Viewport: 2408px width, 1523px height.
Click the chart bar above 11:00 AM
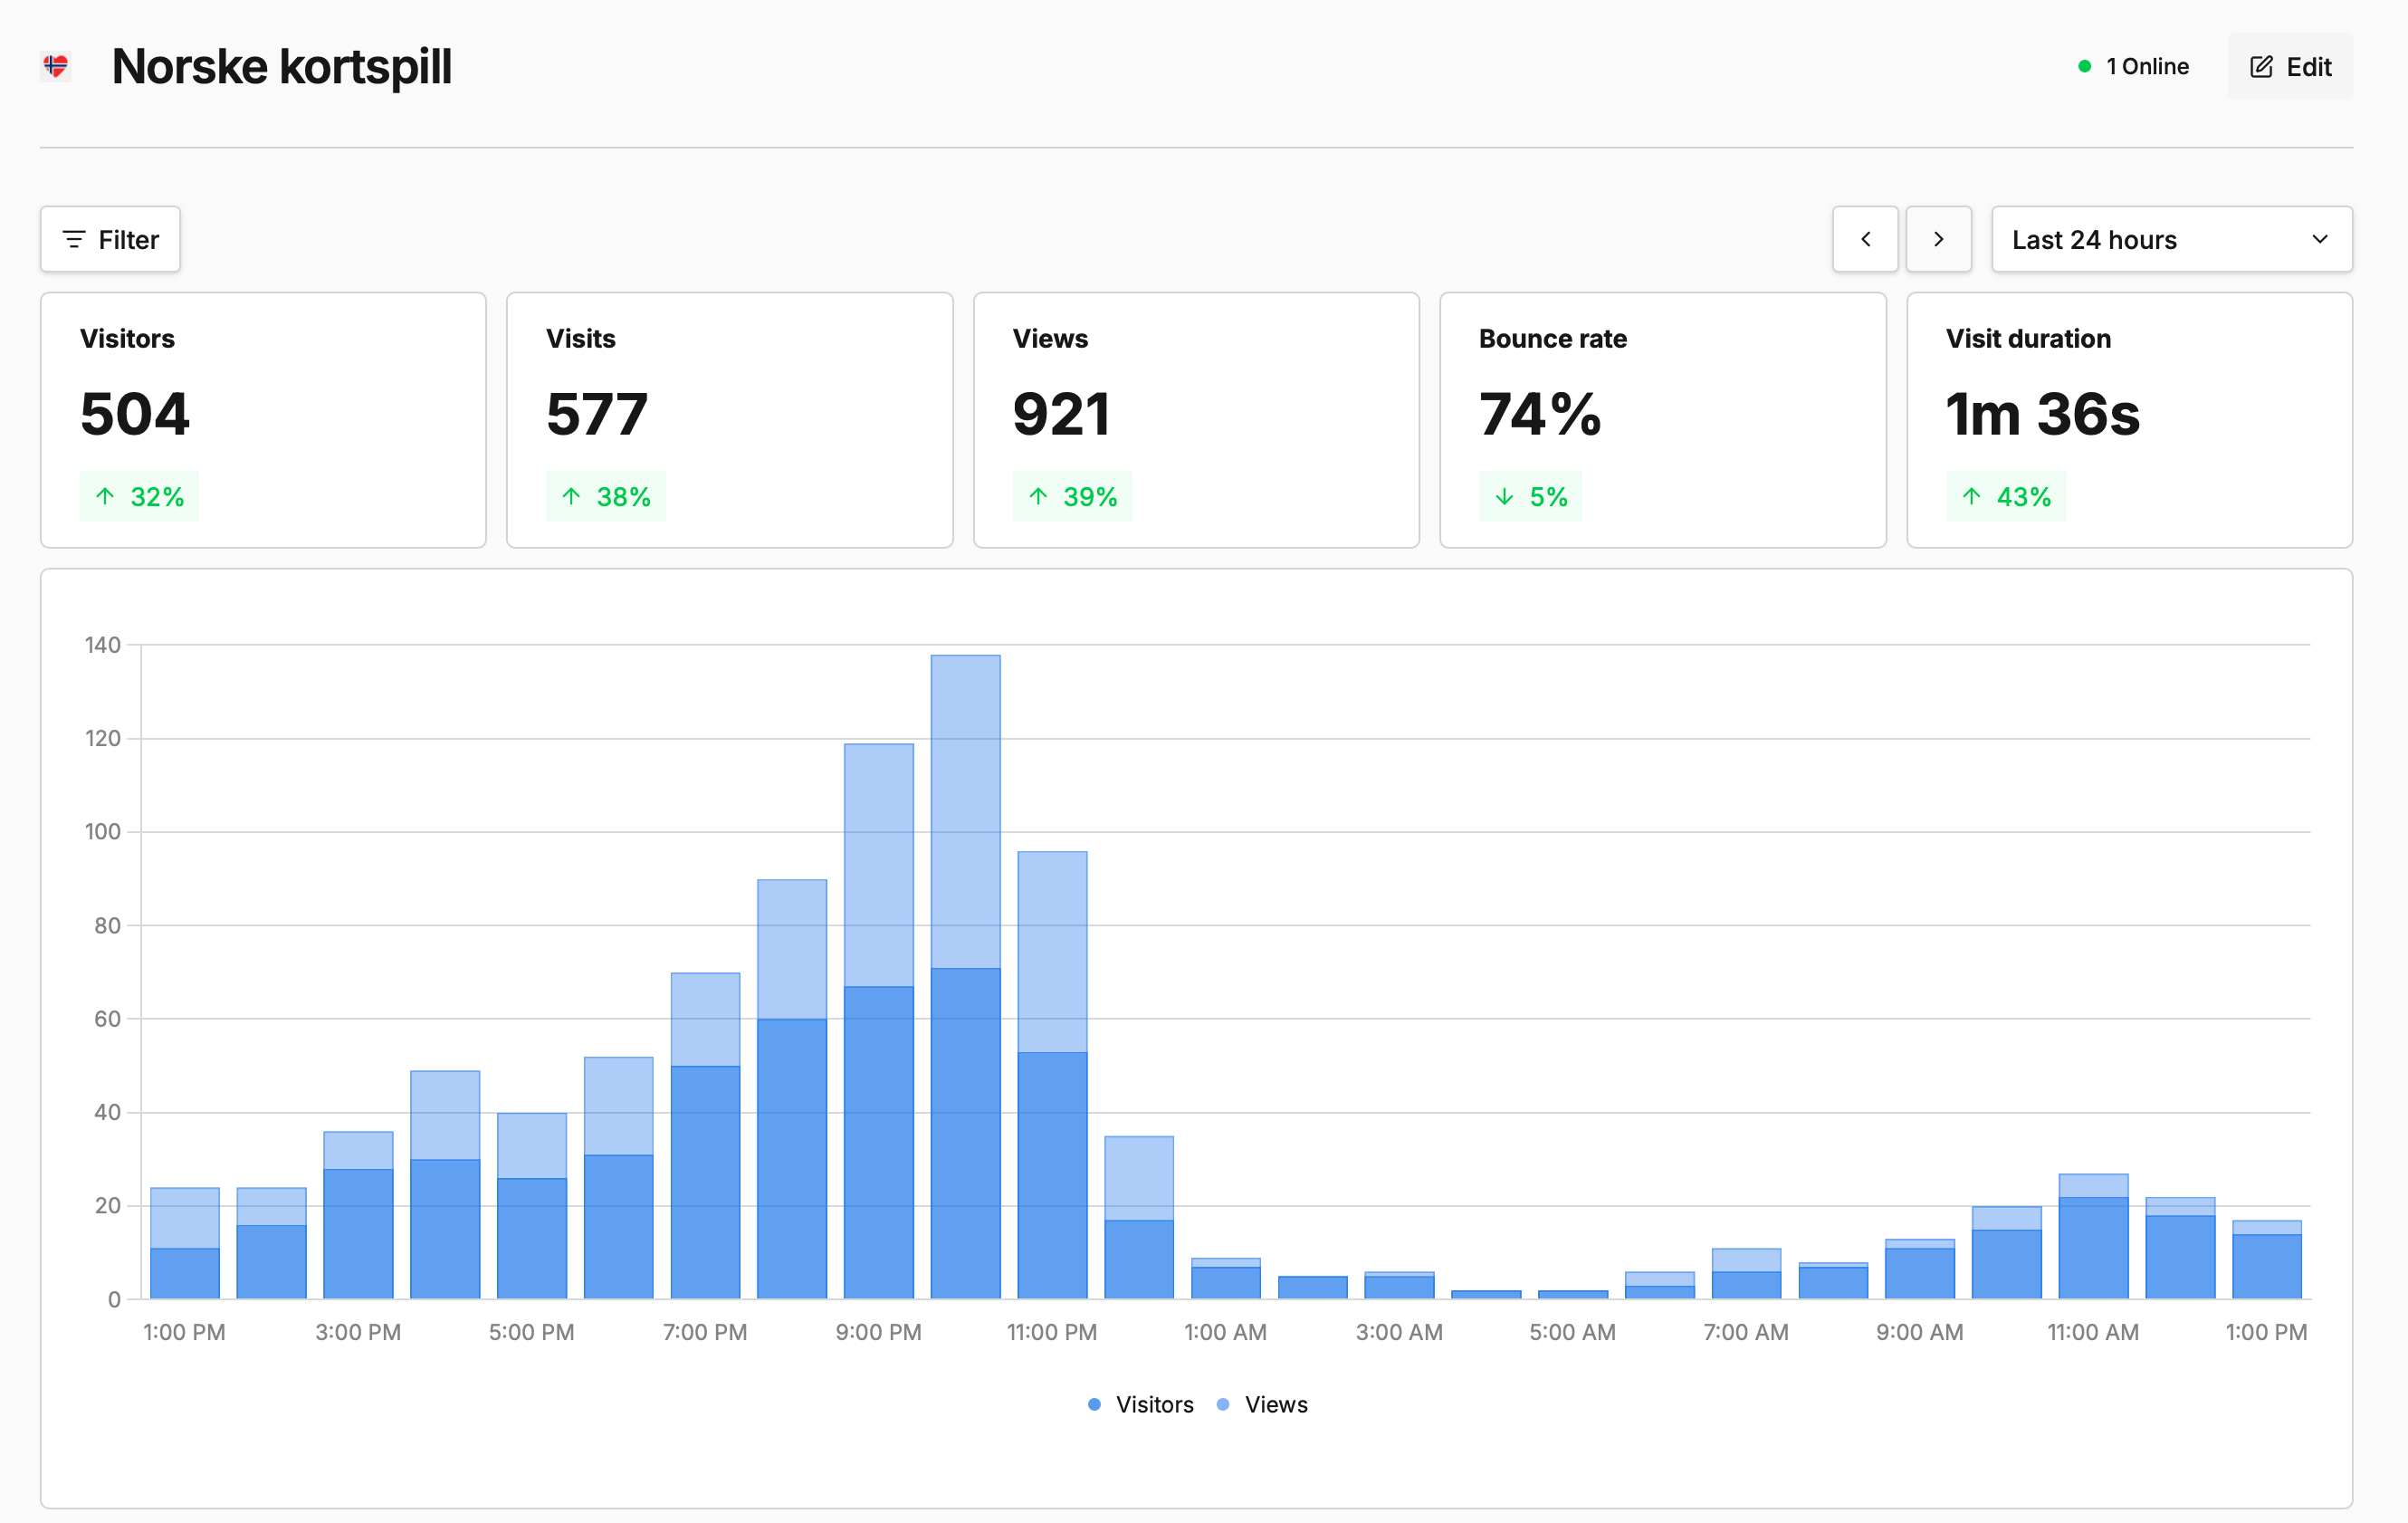[x=2093, y=1236]
